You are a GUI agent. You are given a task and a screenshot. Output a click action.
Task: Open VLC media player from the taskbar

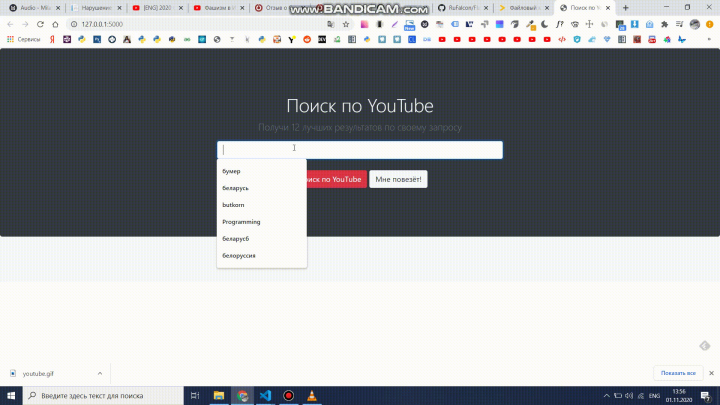(312, 395)
